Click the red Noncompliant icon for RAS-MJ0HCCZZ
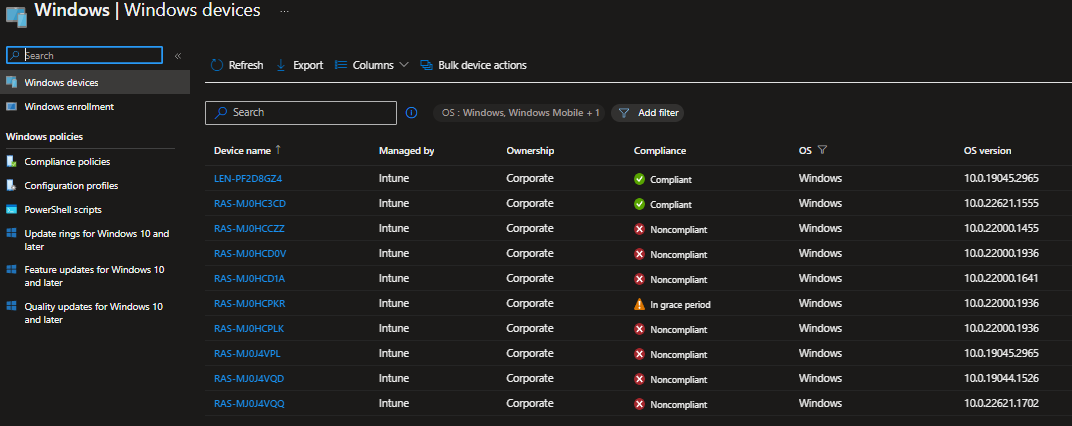Image resolution: width=1072 pixels, height=426 pixels. [639, 229]
